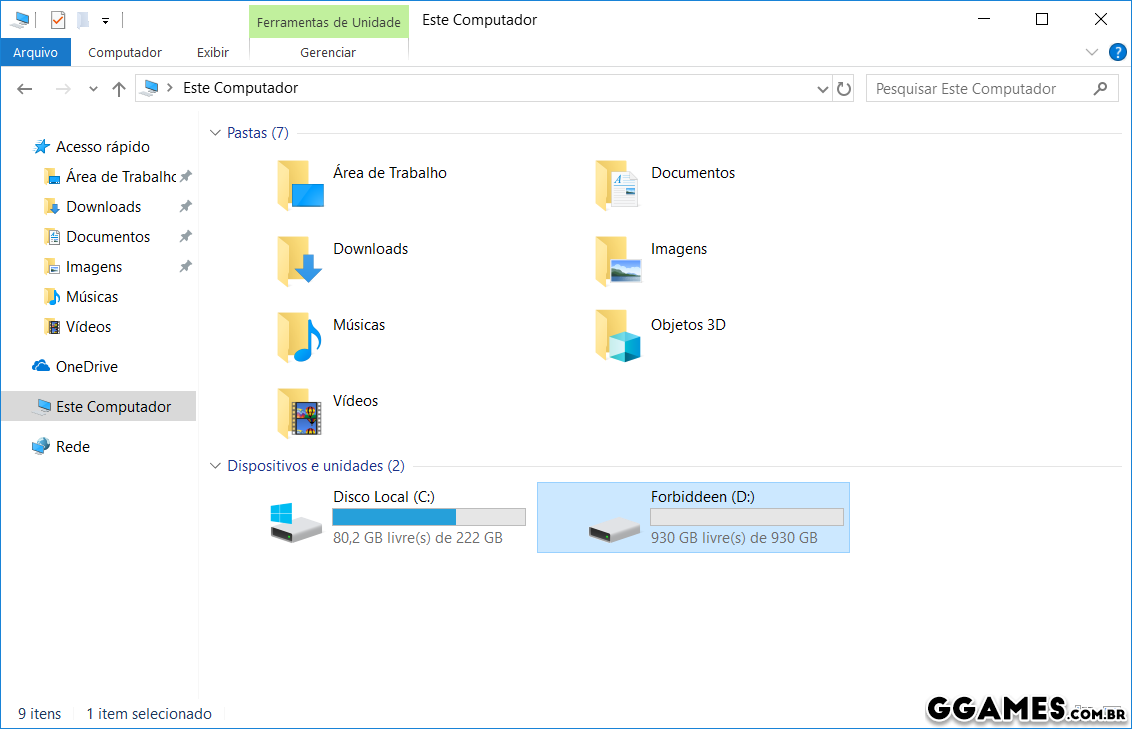The image size is (1132, 729).
Task: Select OneDrive in the navigation pane
Action: 86,367
